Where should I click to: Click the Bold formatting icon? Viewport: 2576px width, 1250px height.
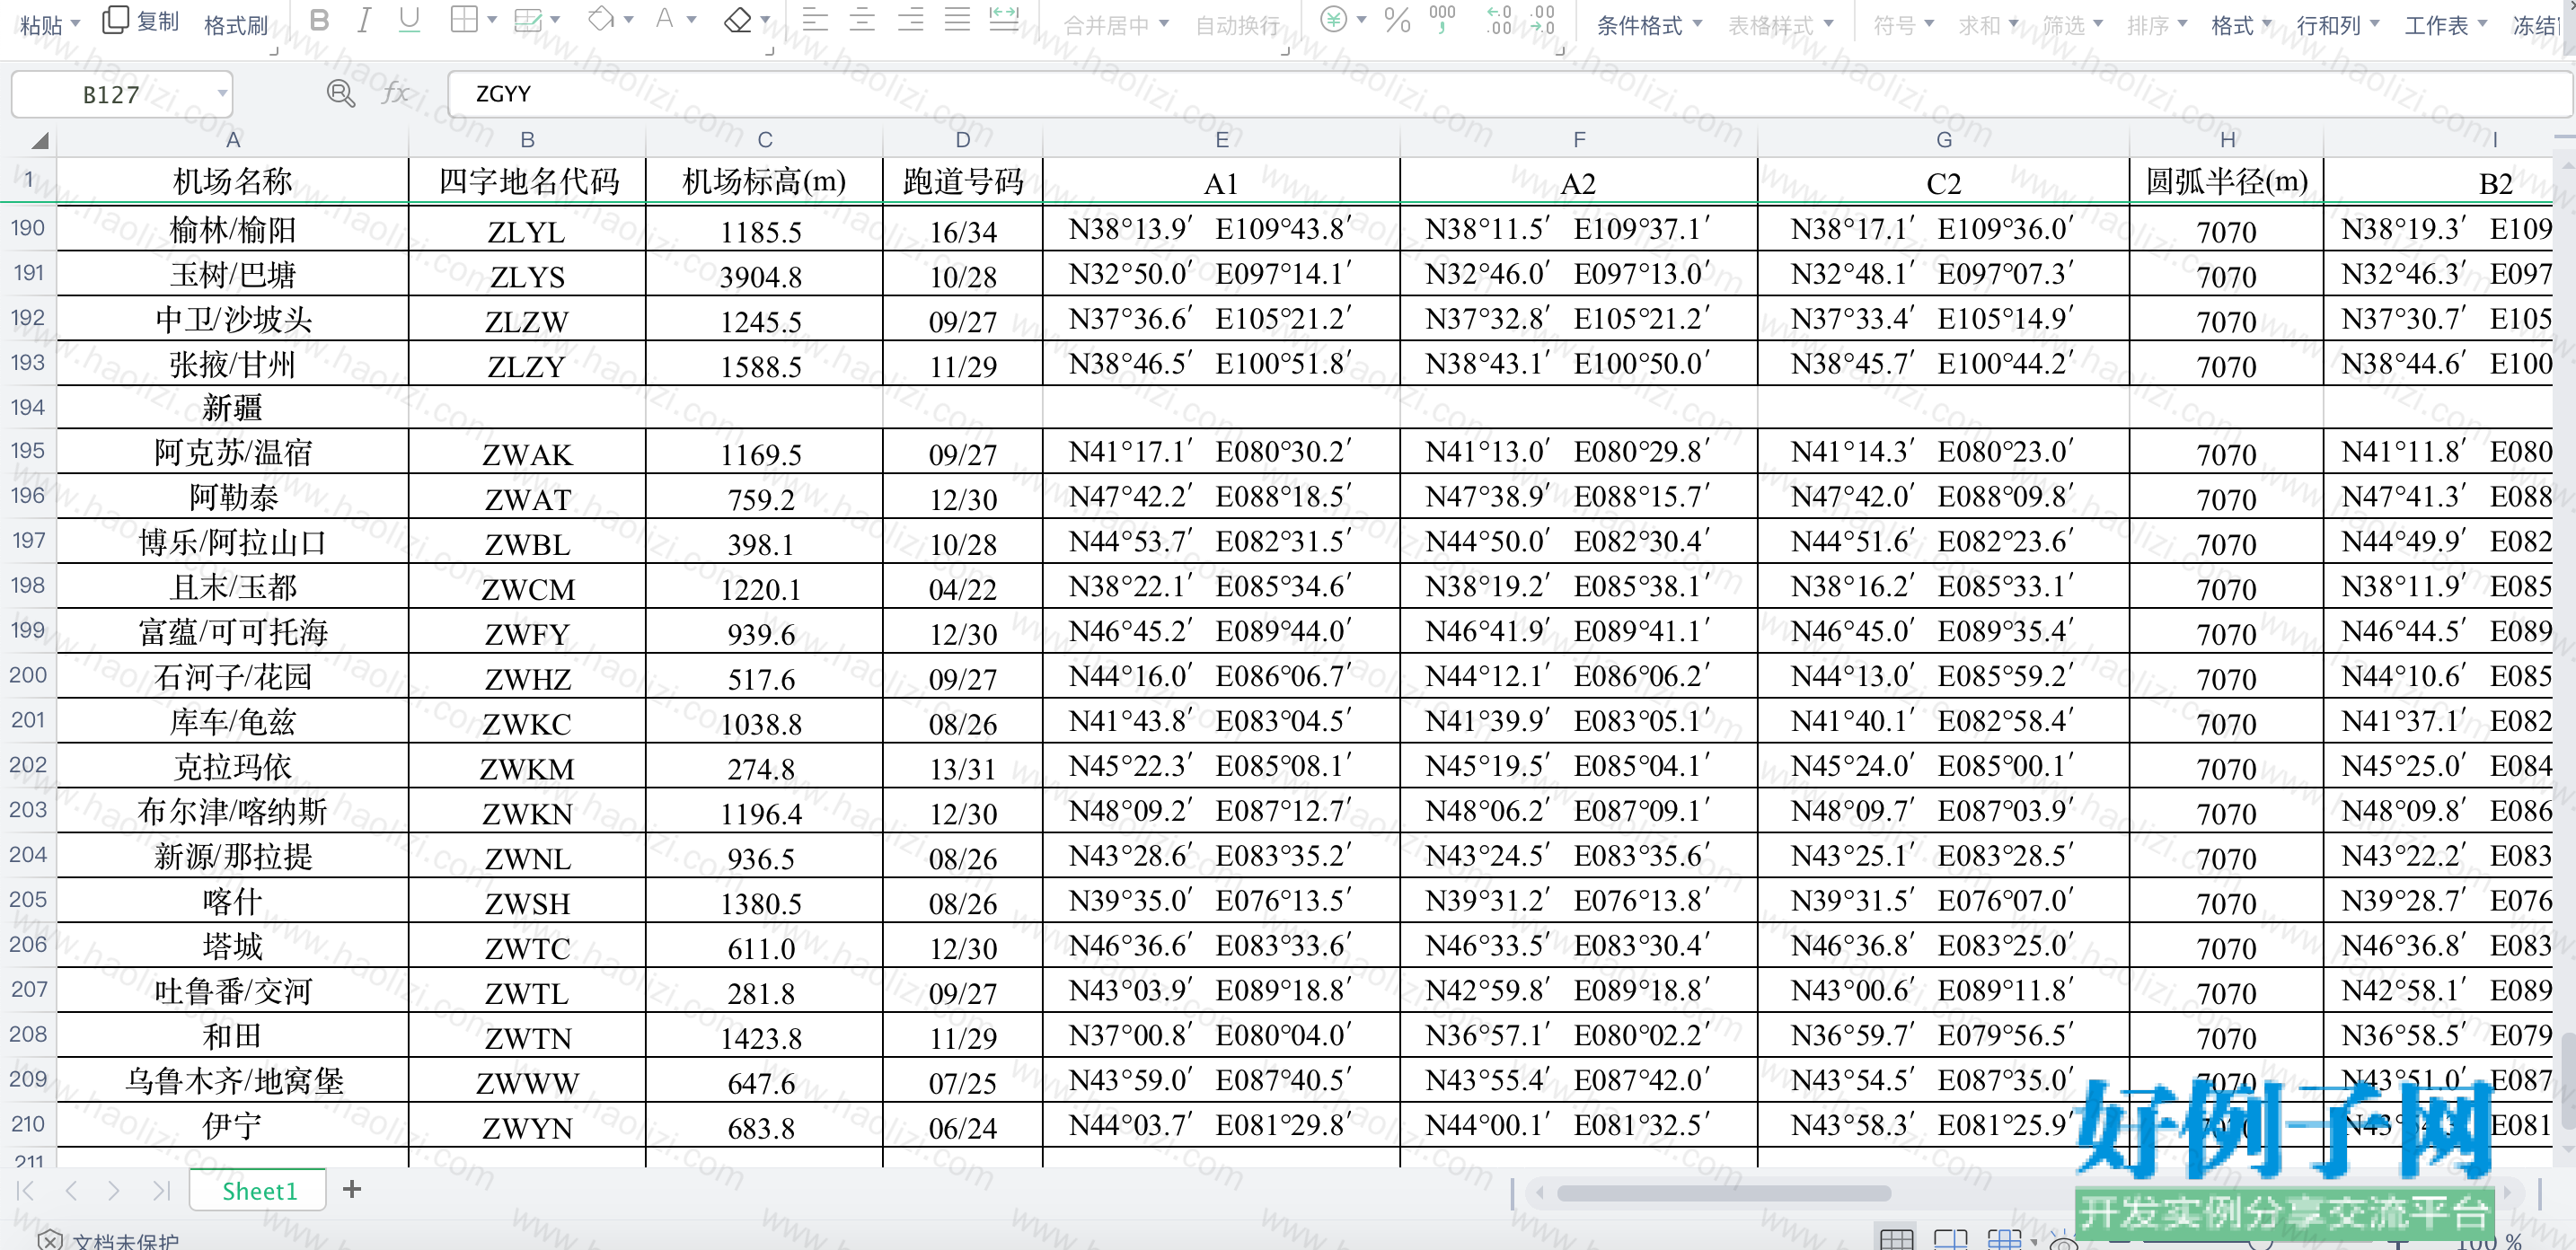(319, 21)
